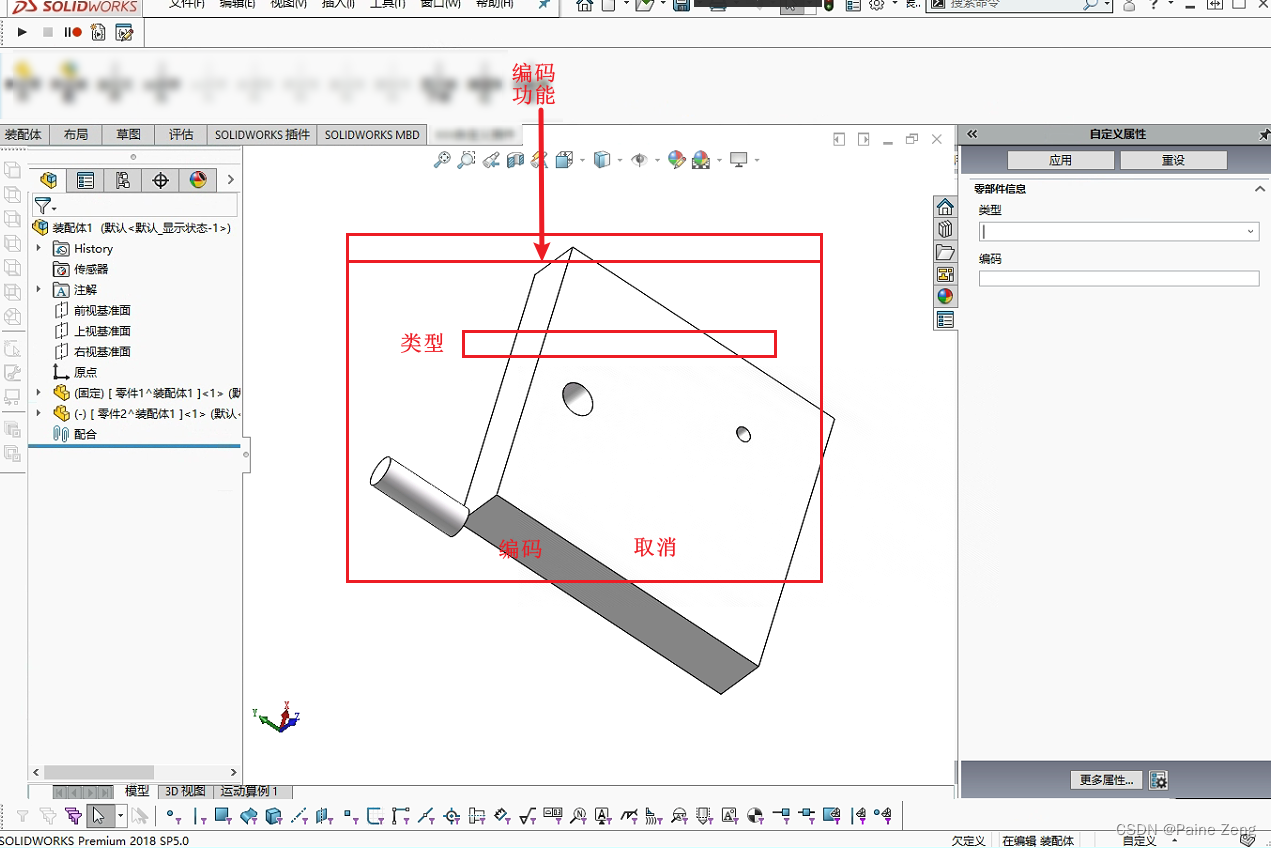Screen dimensions: 1271x848
Task: Open the select tool dropdown arrow
Action: tap(121, 816)
